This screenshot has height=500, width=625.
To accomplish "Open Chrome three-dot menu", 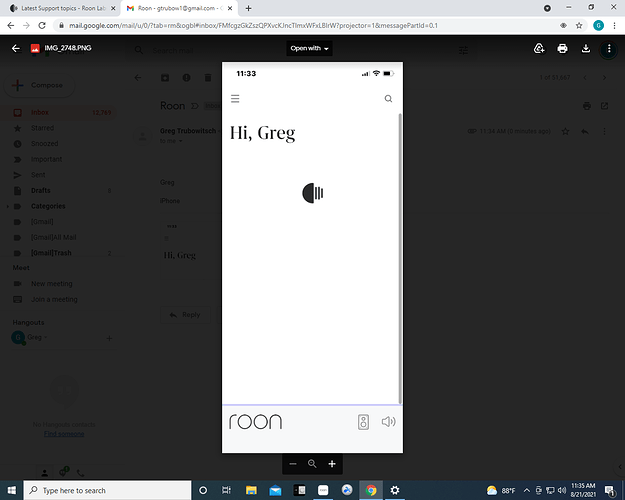I will pyautogui.click(x=614, y=26).
